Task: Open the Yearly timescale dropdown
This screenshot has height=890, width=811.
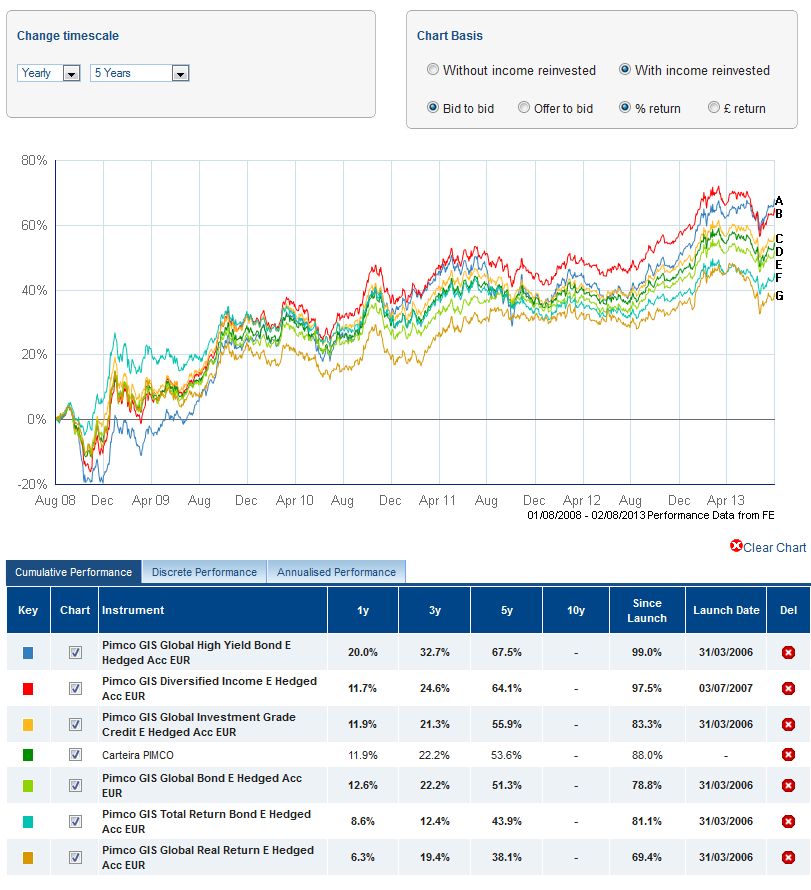Action: (x=71, y=73)
